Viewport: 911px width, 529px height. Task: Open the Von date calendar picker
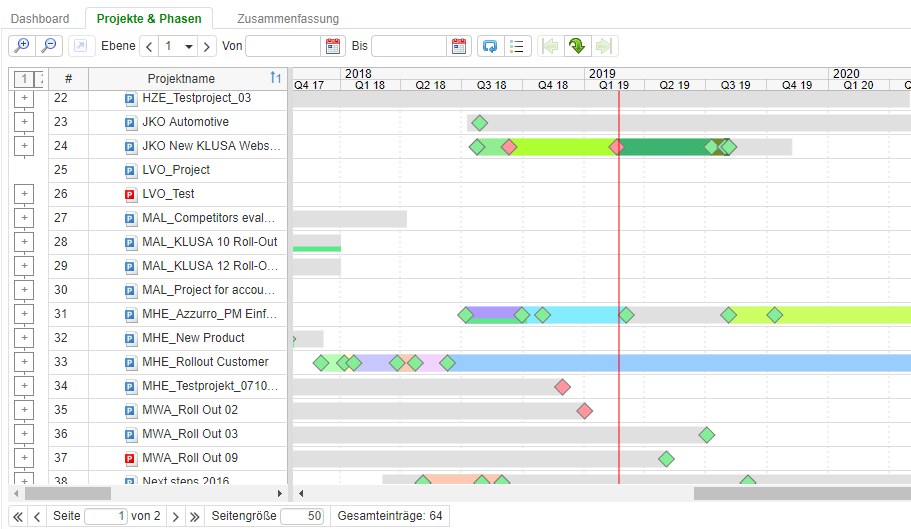pyautogui.click(x=333, y=46)
